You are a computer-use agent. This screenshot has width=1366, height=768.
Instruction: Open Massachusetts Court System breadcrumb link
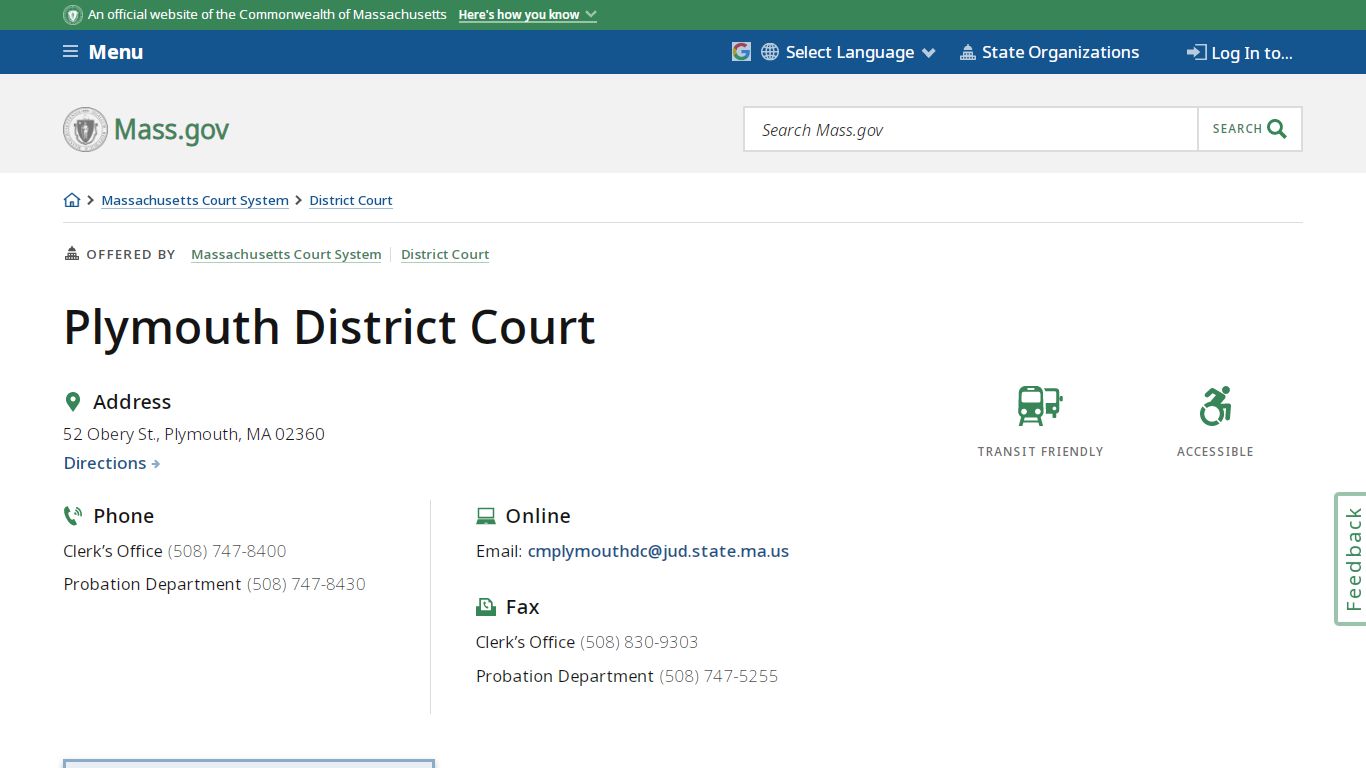(x=195, y=200)
